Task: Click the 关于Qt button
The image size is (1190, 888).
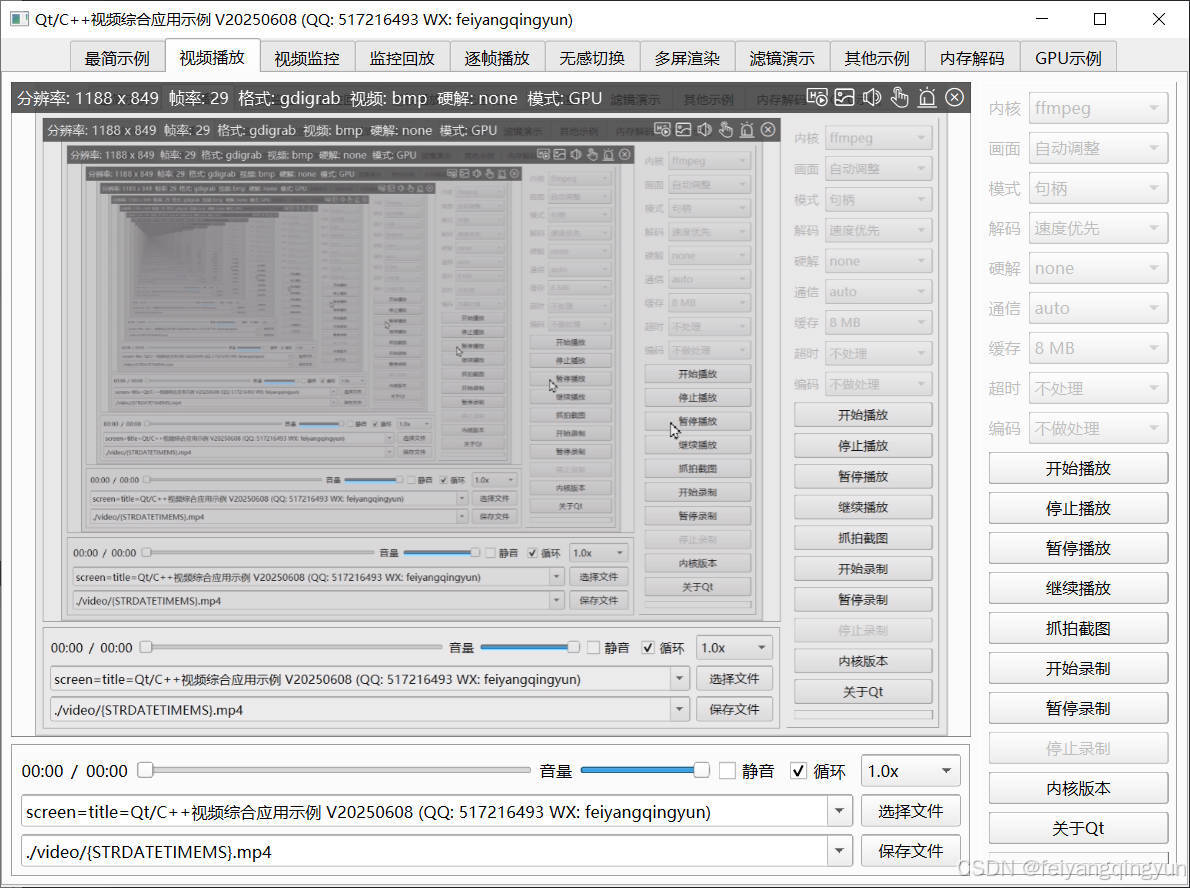Action: pyautogui.click(x=1078, y=828)
